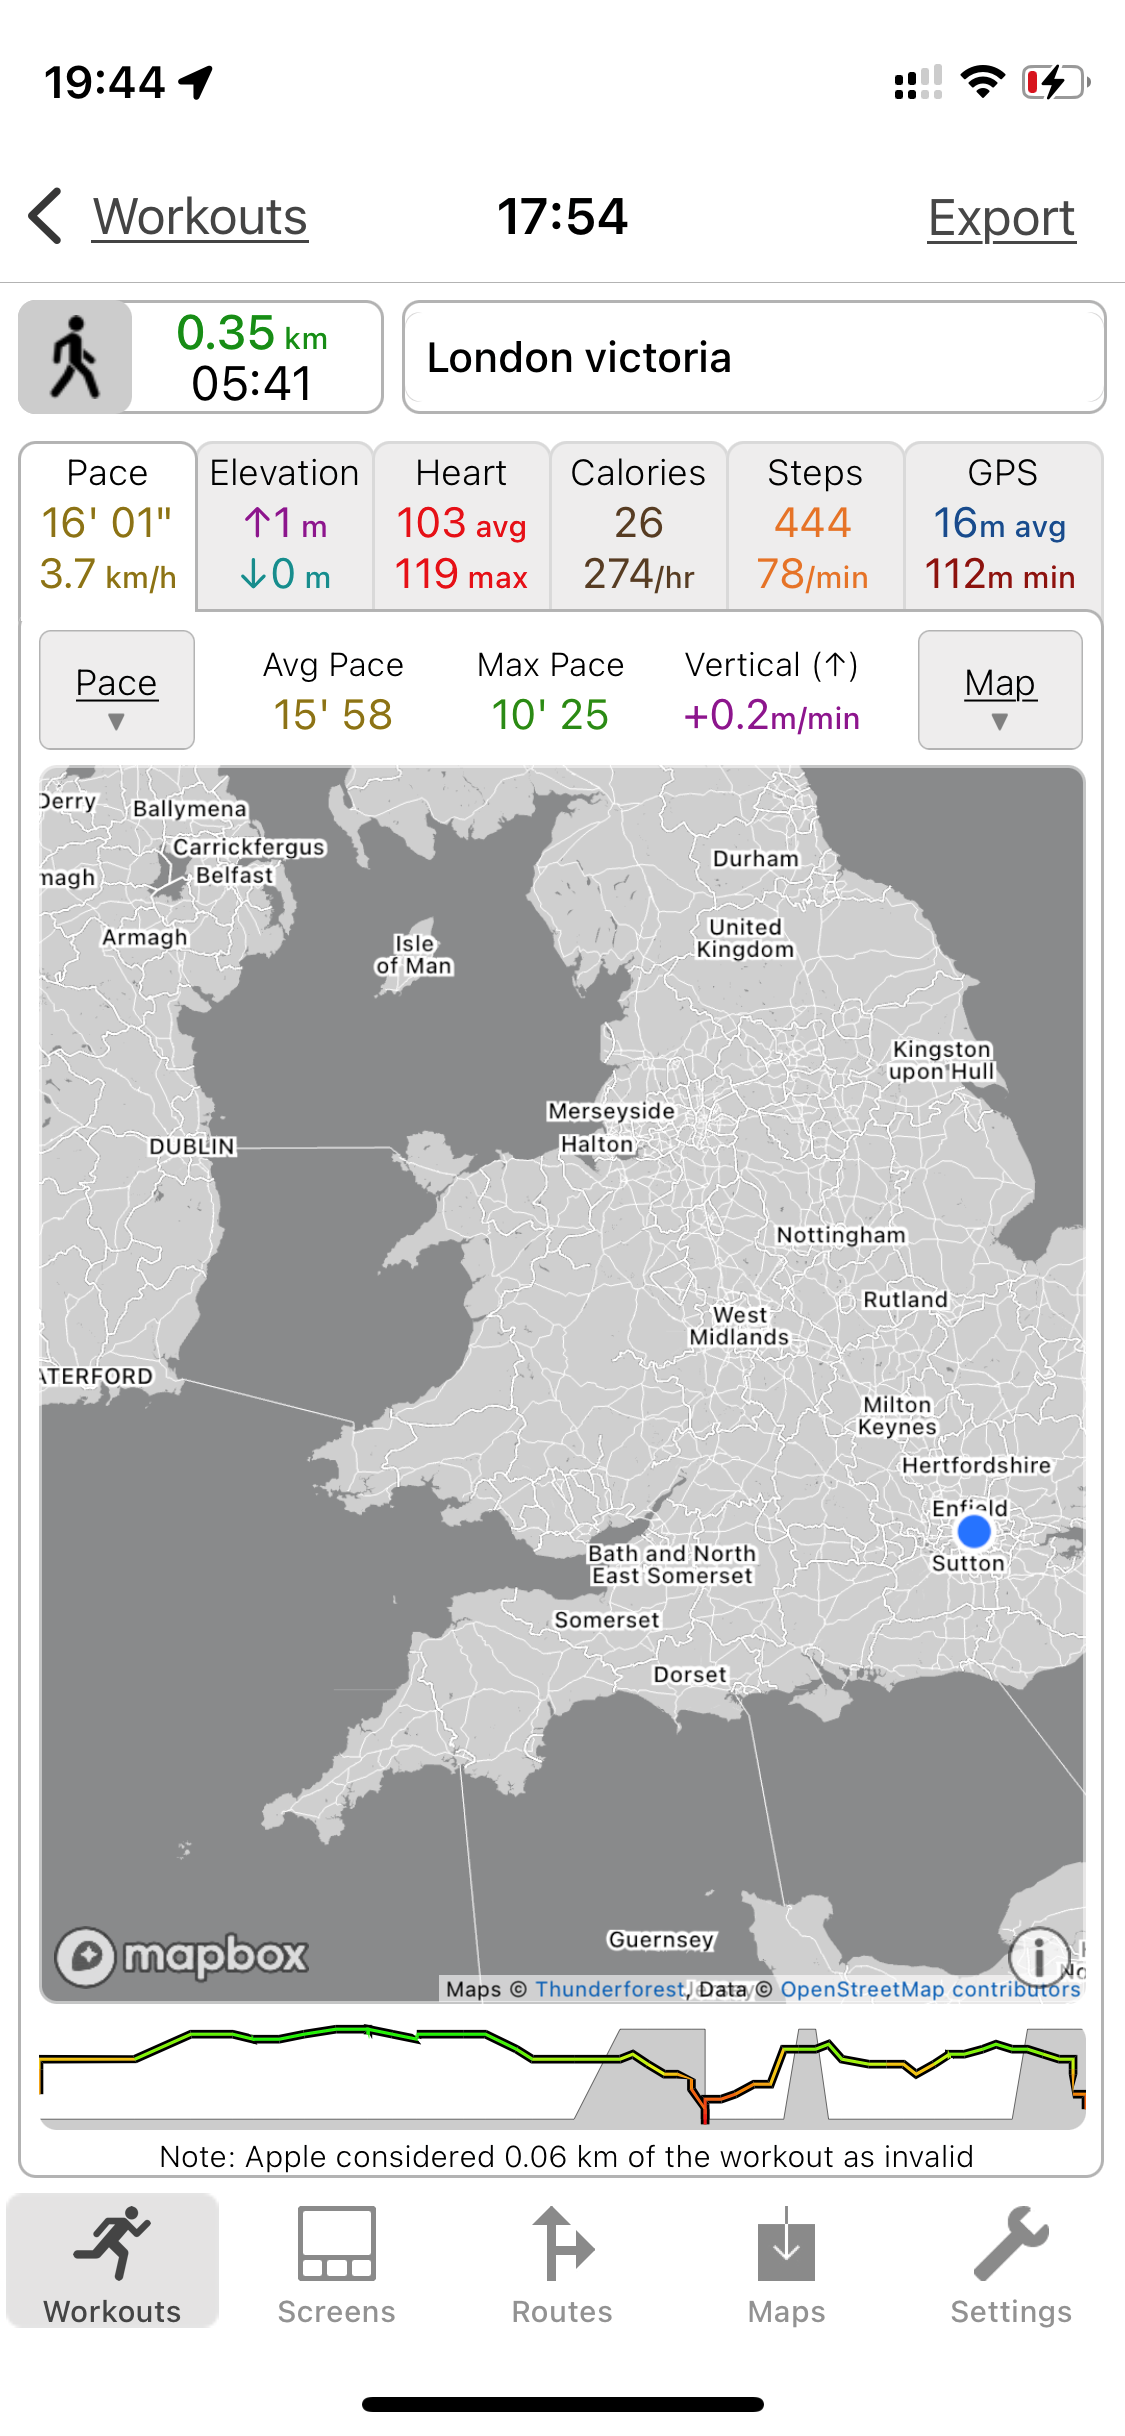
Task: Open the Thunderforest attribution link
Action: [610, 1989]
